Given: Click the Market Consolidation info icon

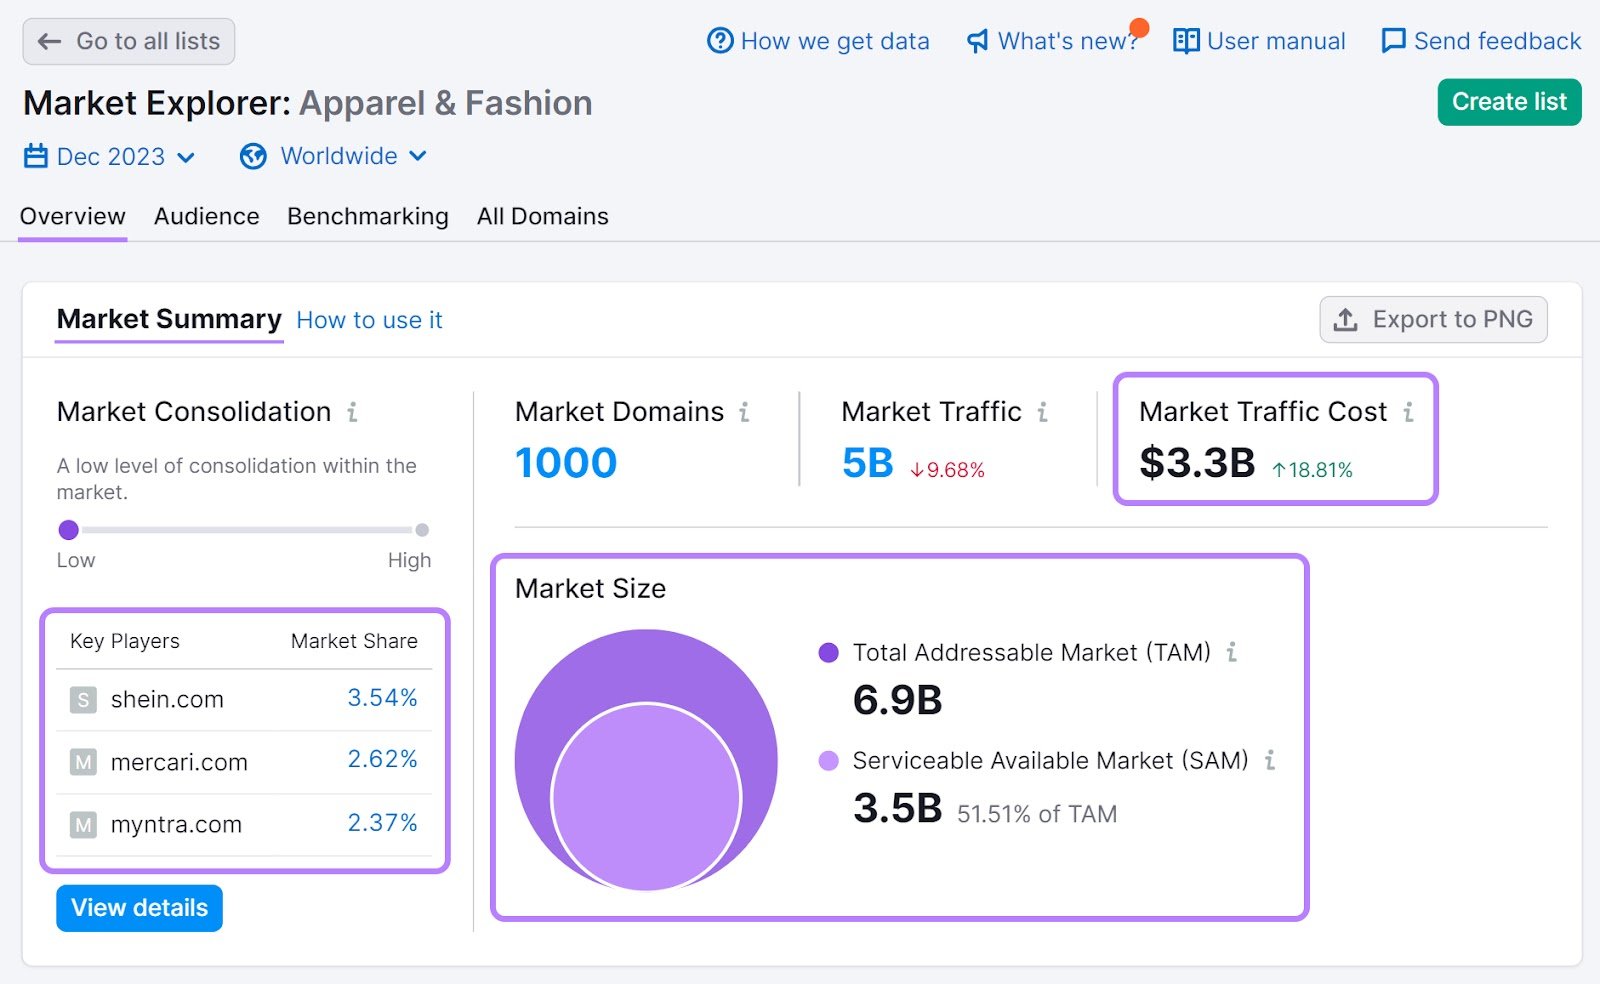Looking at the screenshot, I should (353, 411).
